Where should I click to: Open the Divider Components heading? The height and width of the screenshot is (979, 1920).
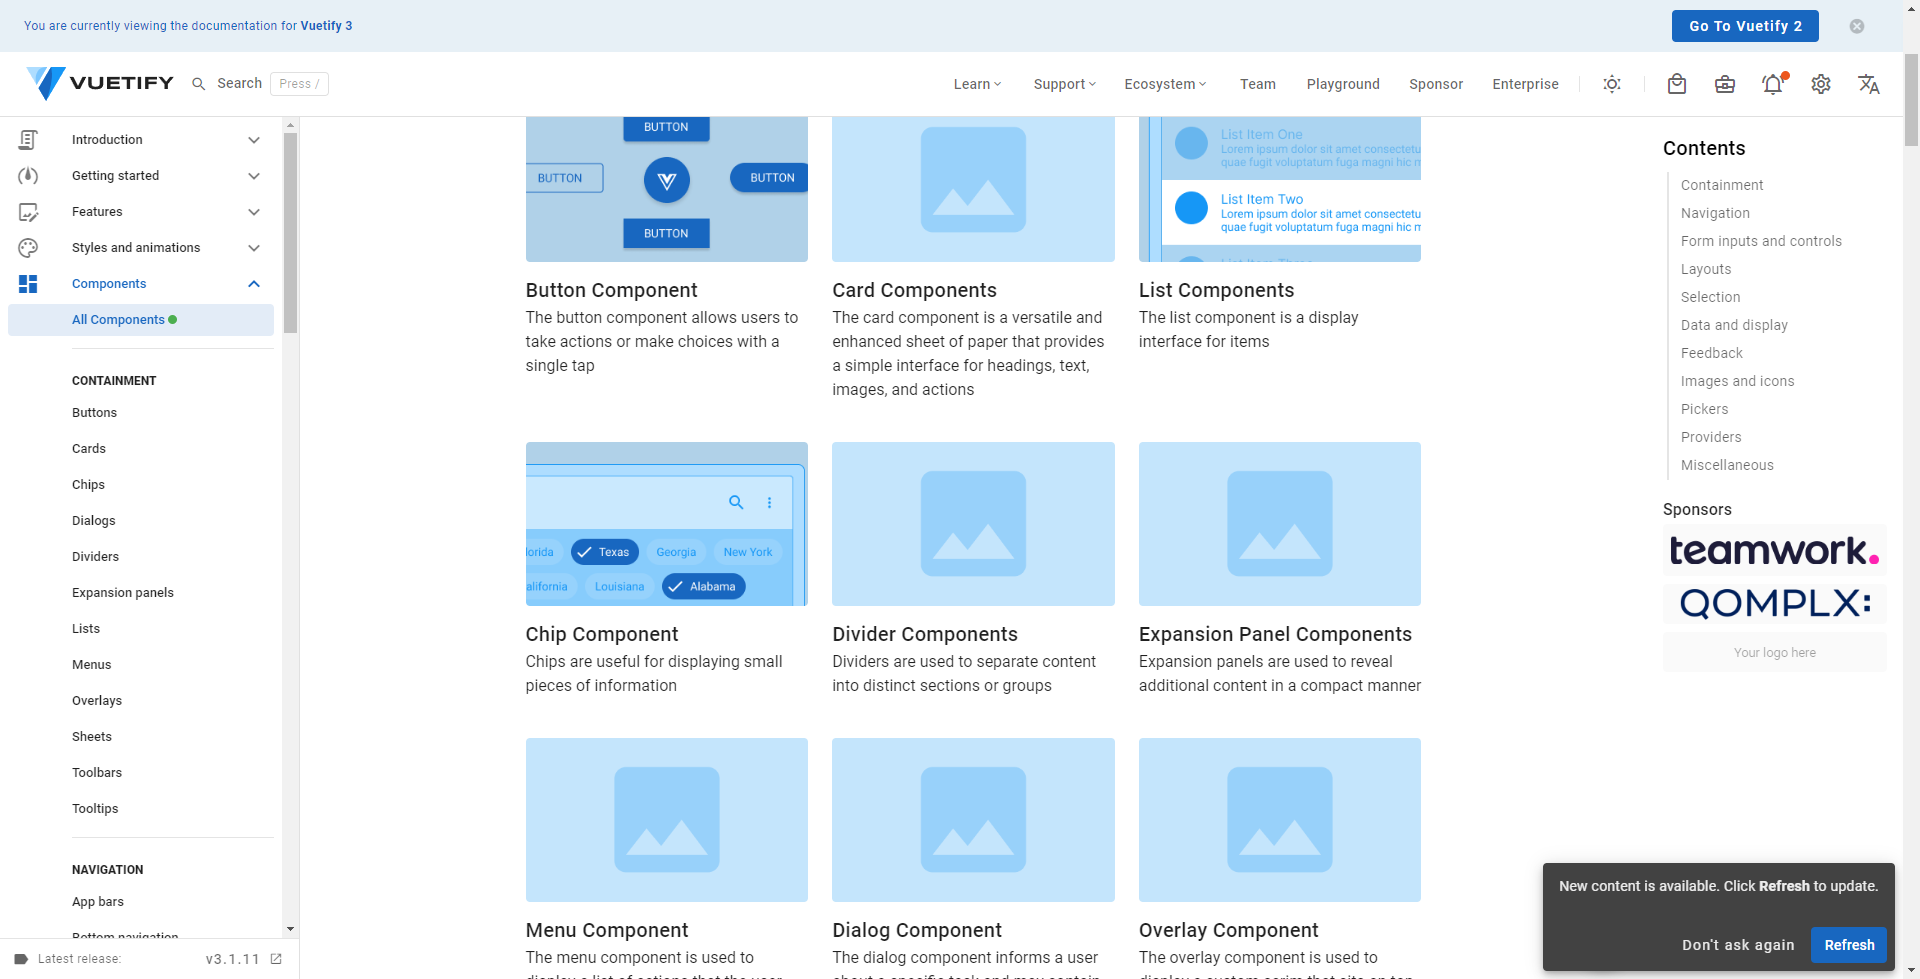(925, 634)
